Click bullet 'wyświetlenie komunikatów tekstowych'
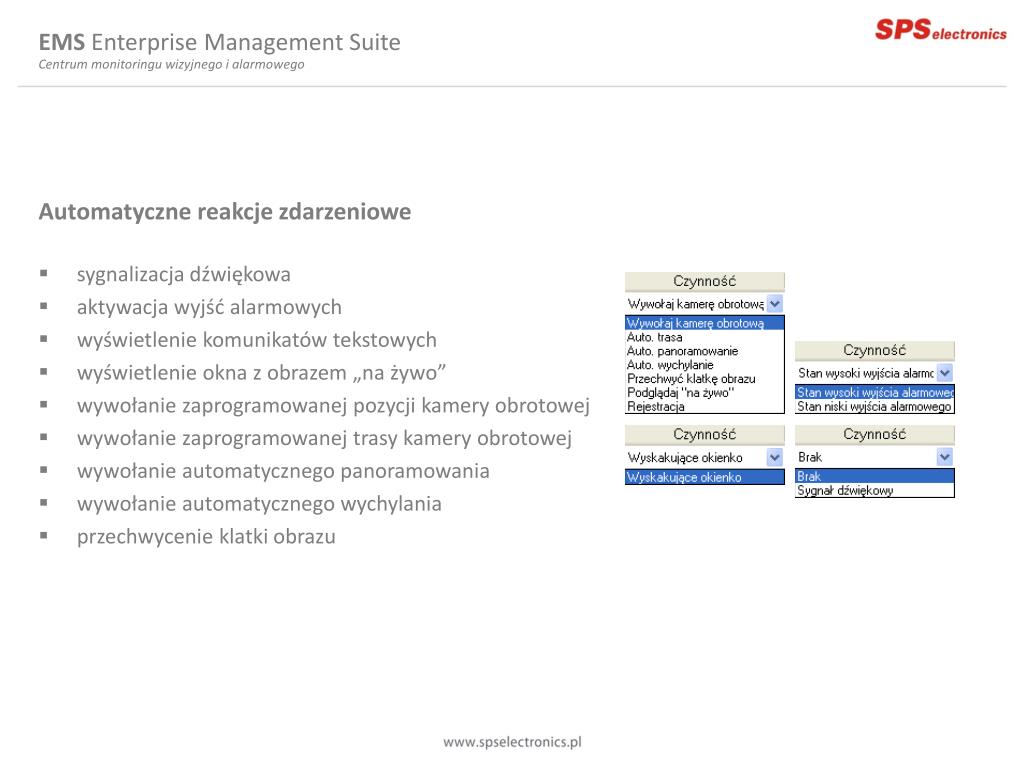 257,340
